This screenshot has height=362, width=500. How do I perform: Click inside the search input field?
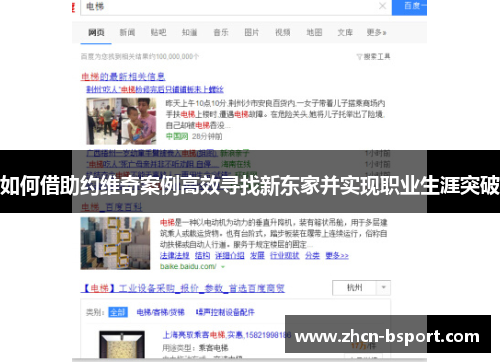[x=230, y=7]
